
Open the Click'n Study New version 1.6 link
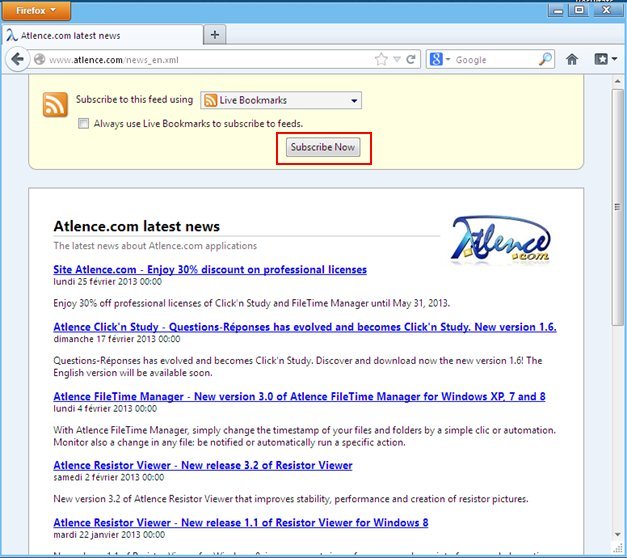pos(305,327)
